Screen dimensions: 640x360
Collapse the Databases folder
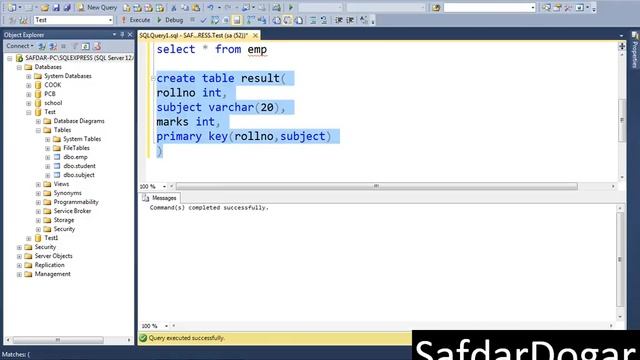tap(19, 67)
